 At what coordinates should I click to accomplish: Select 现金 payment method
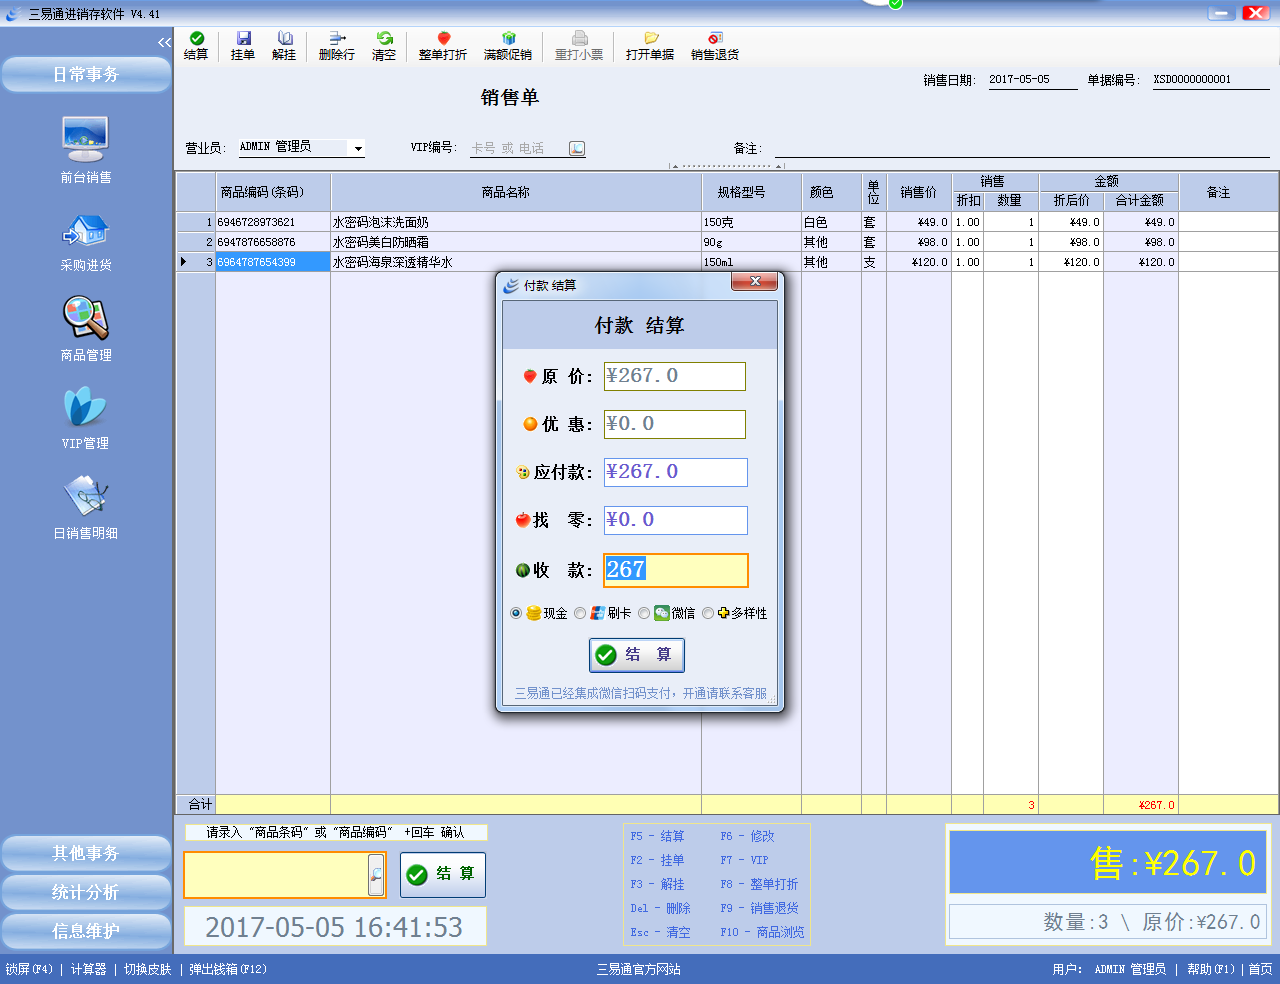[516, 613]
